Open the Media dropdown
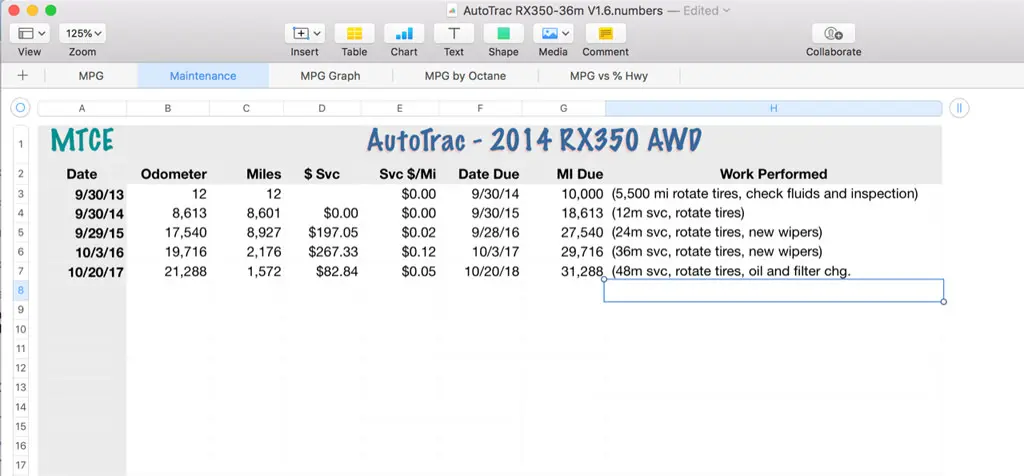The width and height of the screenshot is (1024, 476). [553, 33]
